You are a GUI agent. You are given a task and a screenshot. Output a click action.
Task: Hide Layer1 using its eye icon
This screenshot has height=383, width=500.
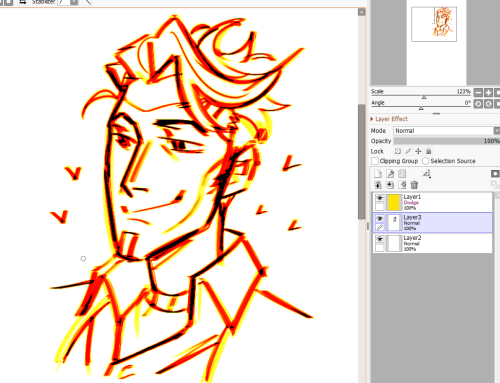380,198
